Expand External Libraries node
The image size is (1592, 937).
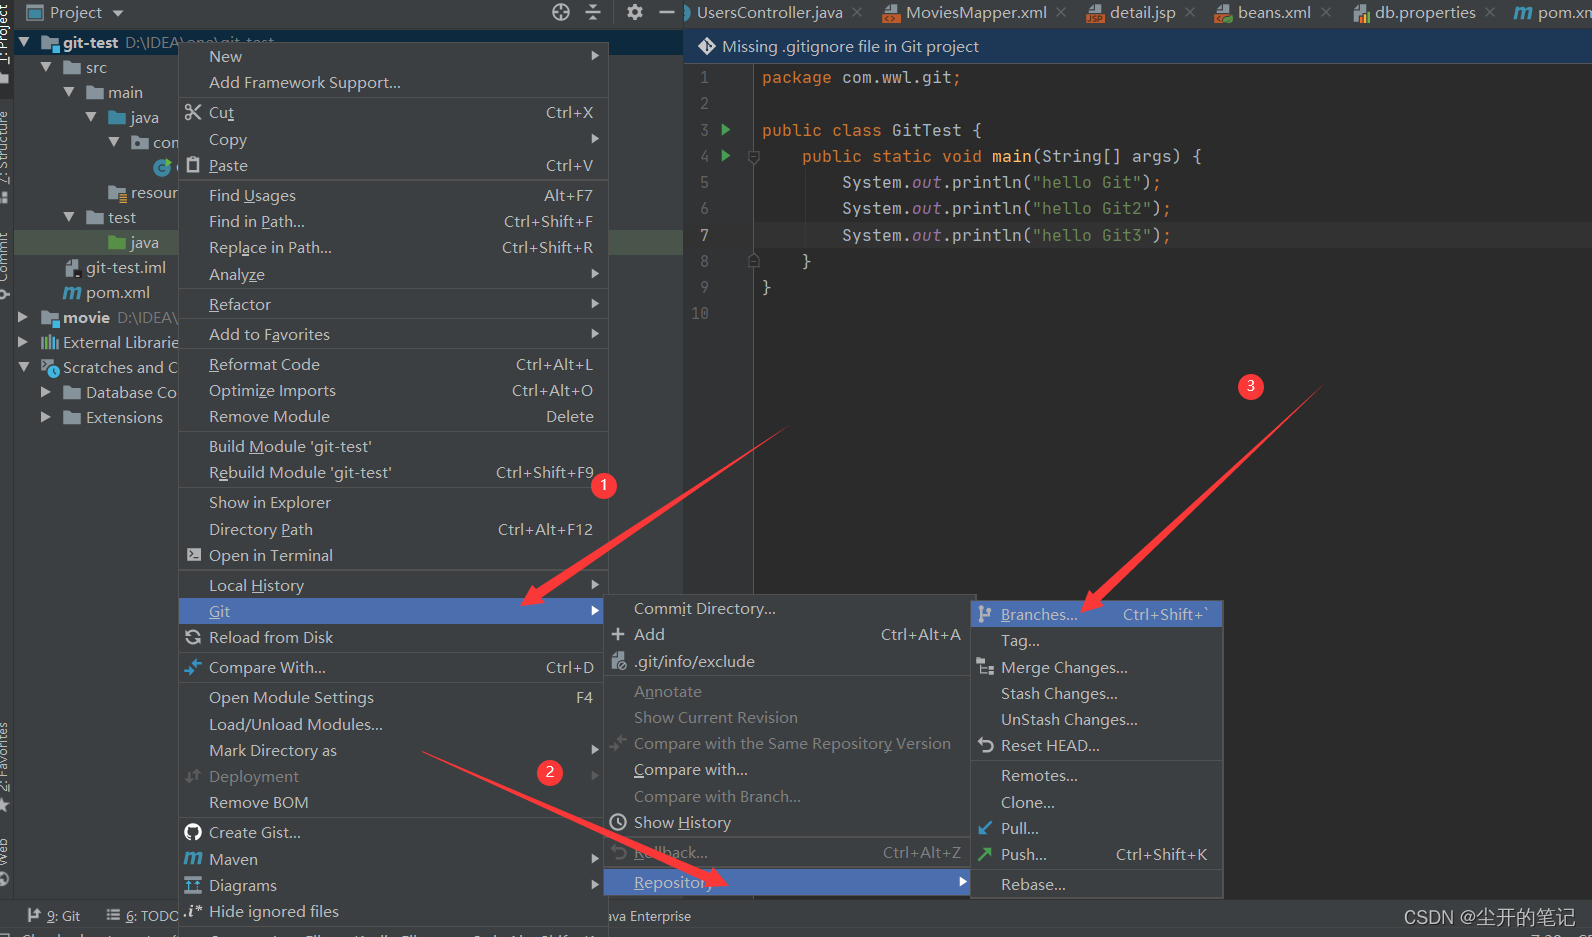23,342
